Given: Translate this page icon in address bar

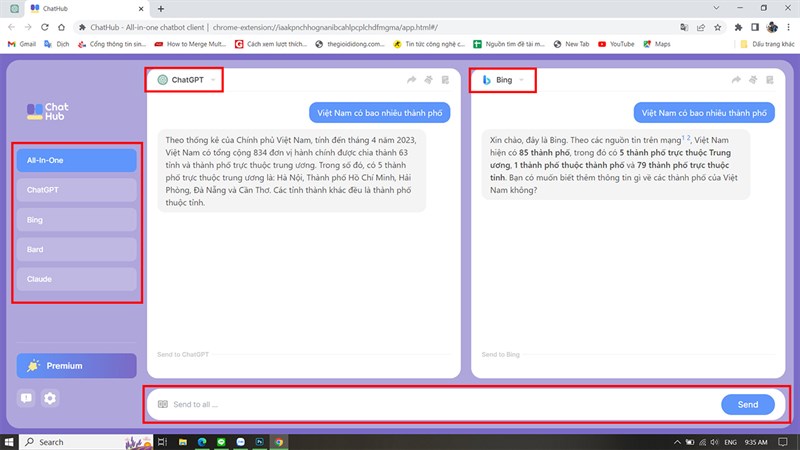Looking at the screenshot, I should pyautogui.click(x=684, y=27).
